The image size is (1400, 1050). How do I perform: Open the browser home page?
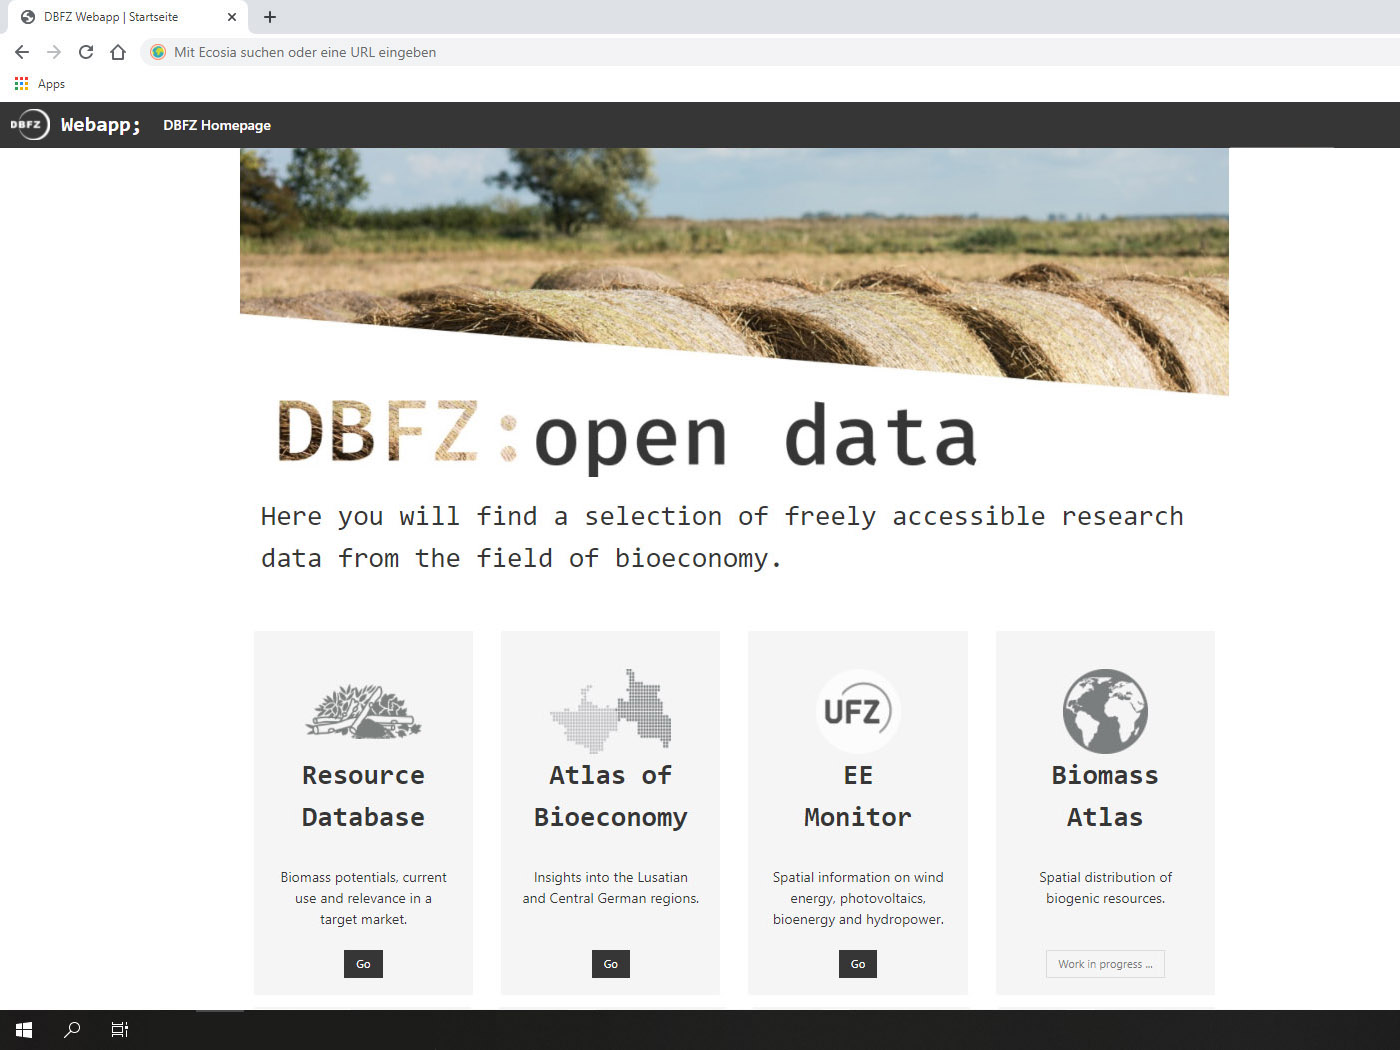pyautogui.click(x=118, y=52)
